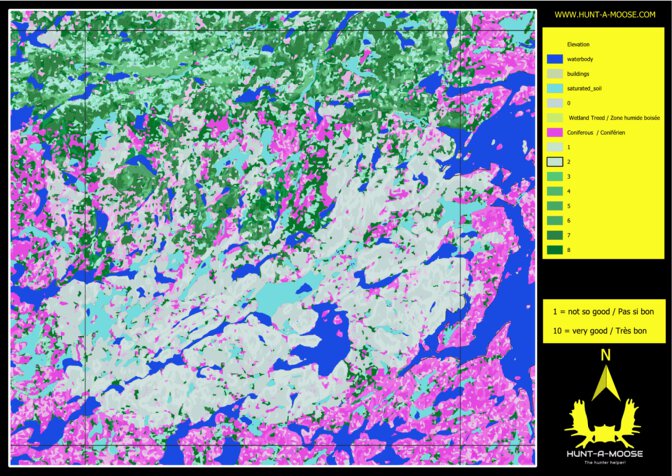Screen dimensions: 672x476
Task: Click the green legend swatch labeled 3
Action: coord(555,177)
